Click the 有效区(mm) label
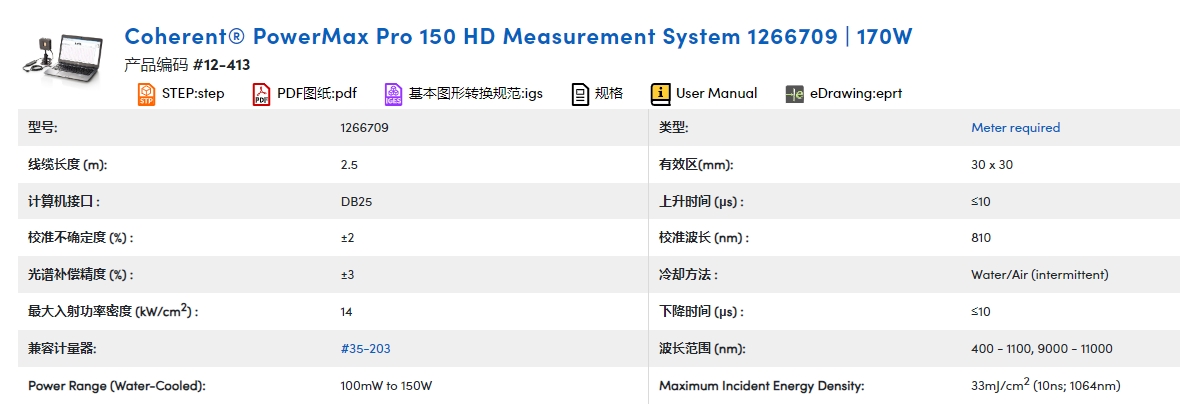The width and height of the screenshot is (1180, 405). tap(696, 164)
